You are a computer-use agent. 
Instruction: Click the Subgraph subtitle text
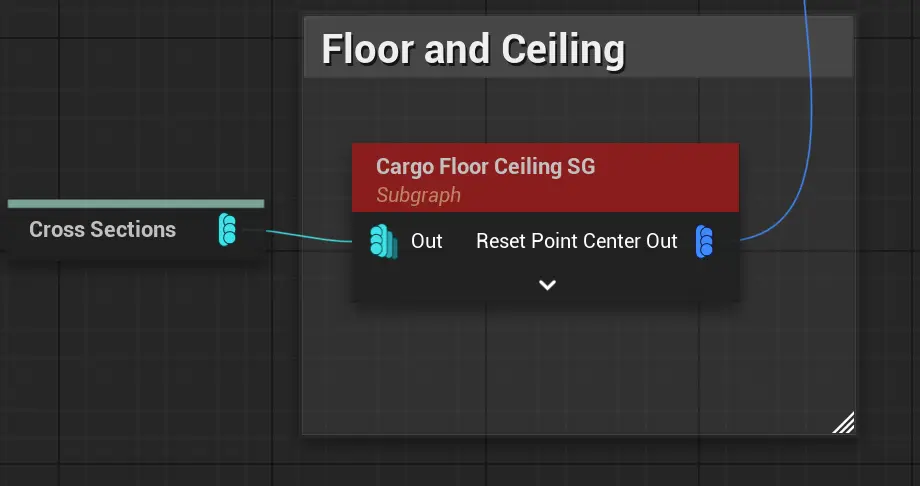(x=418, y=195)
